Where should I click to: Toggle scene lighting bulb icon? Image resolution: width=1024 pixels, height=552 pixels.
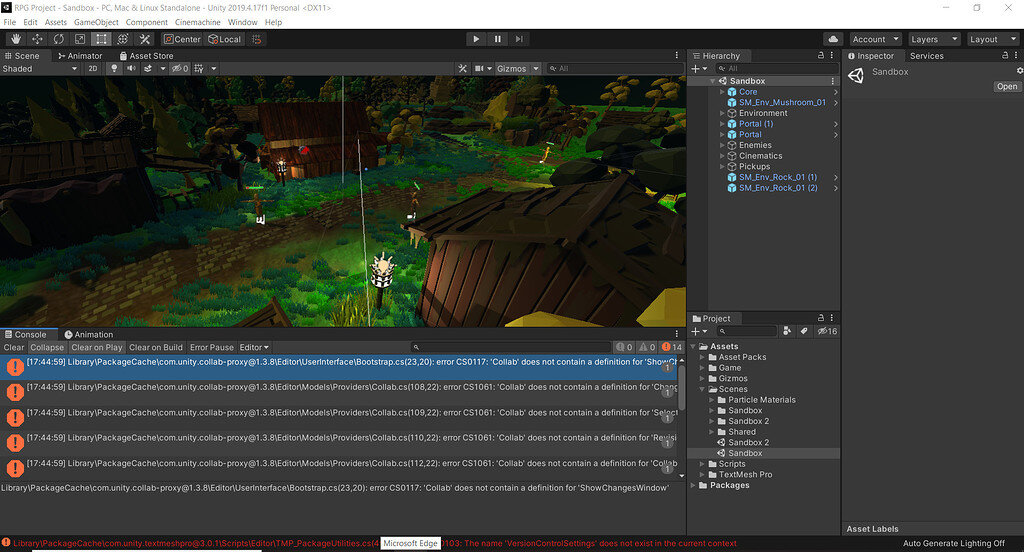point(114,69)
